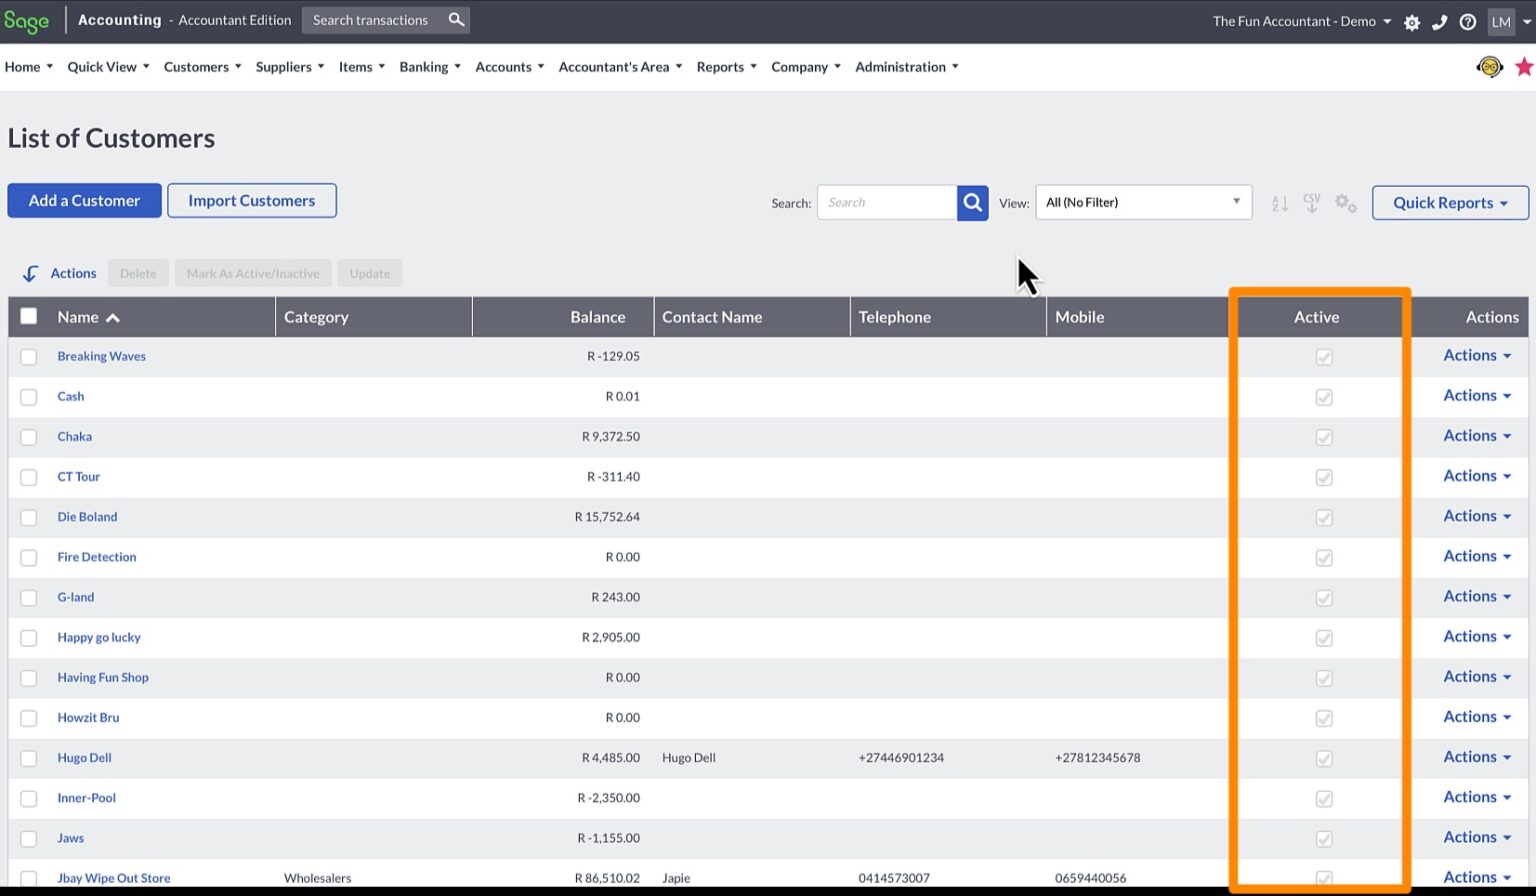This screenshot has height=896, width=1536.
Task: Open help with the question mark icon
Action: coord(1467,21)
